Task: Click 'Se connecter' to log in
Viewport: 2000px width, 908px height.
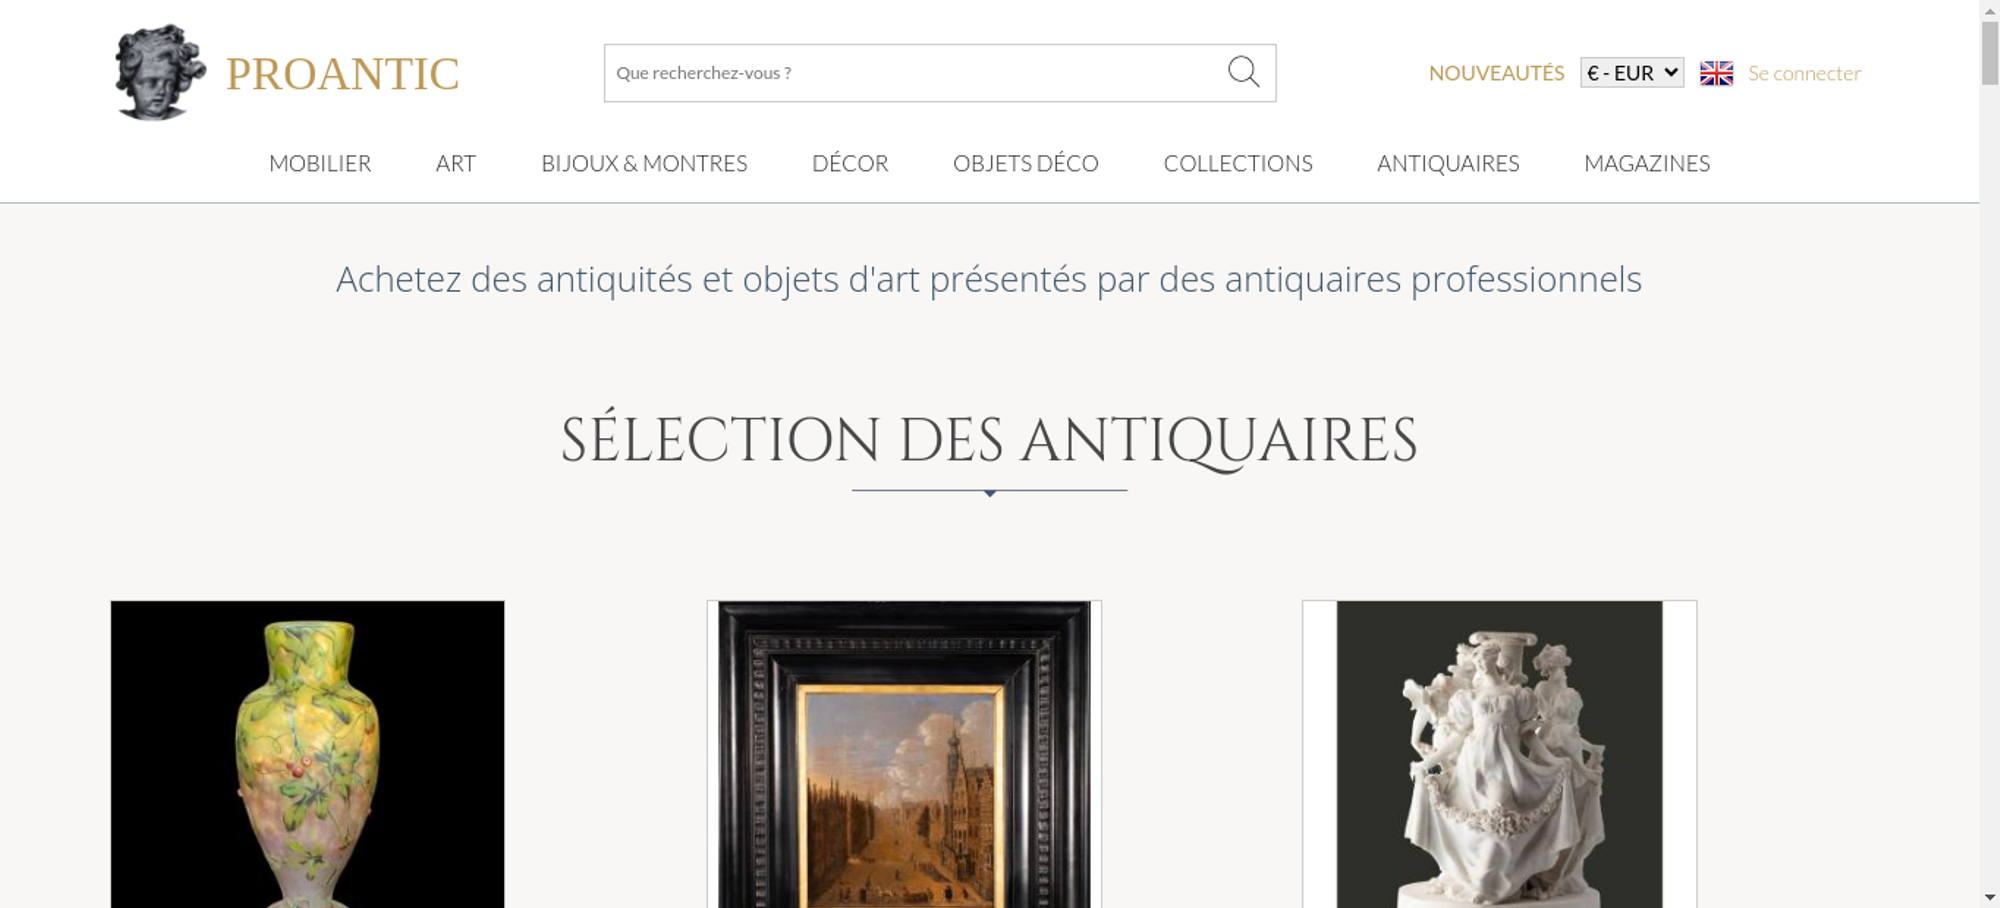Action: [x=1804, y=73]
